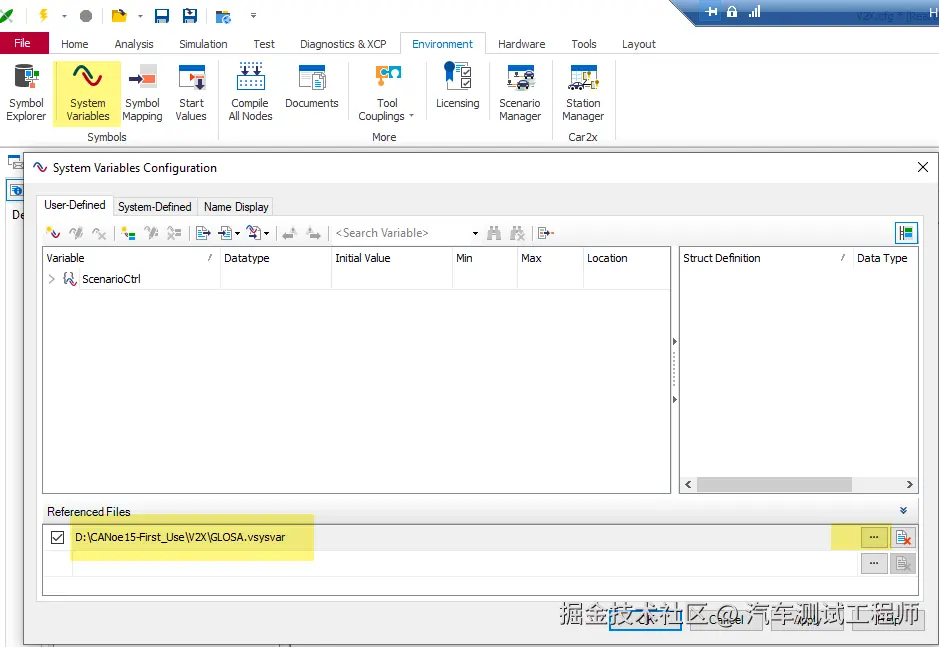Image resolution: width=939 pixels, height=647 pixels.
Task: Select the Environment ribbon tab
Action: pos(442,44)
